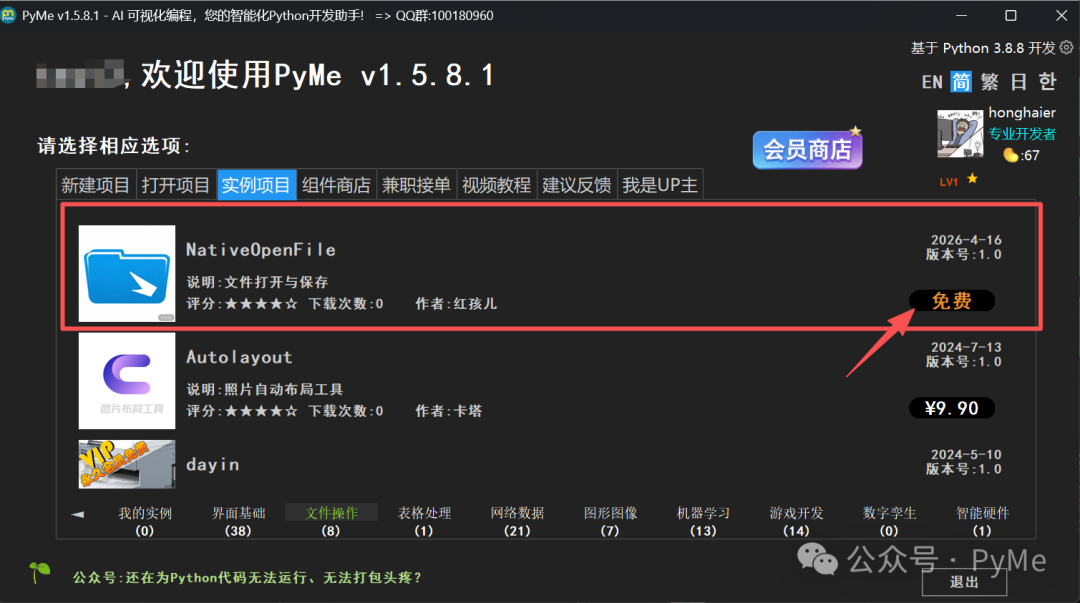Switch language to EN
This screenshot has width=1080, height=603.
(932, 82)
